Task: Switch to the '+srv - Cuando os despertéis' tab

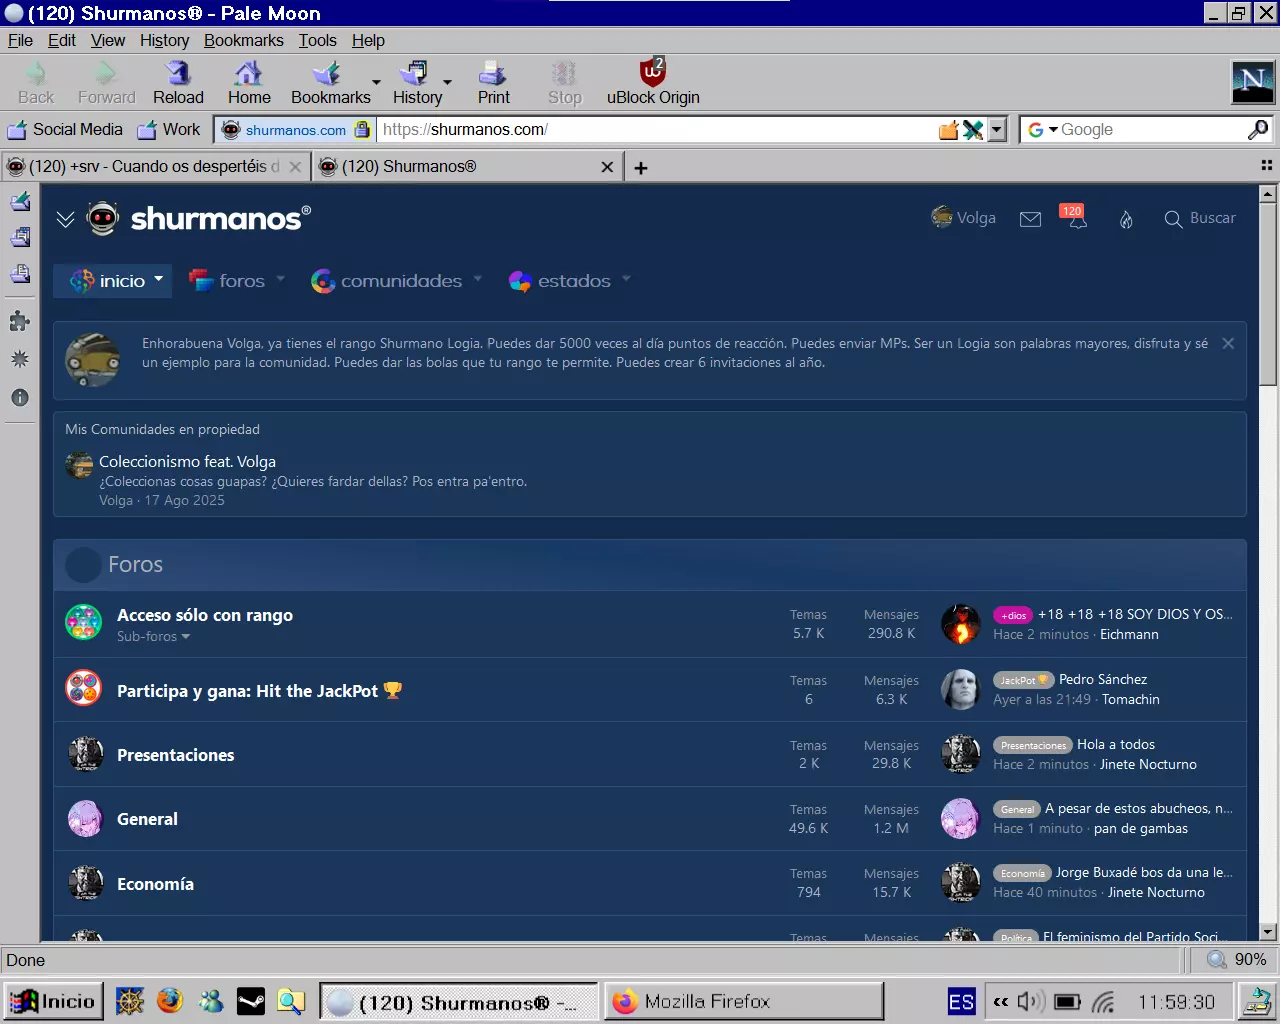Action: [155, 167]
